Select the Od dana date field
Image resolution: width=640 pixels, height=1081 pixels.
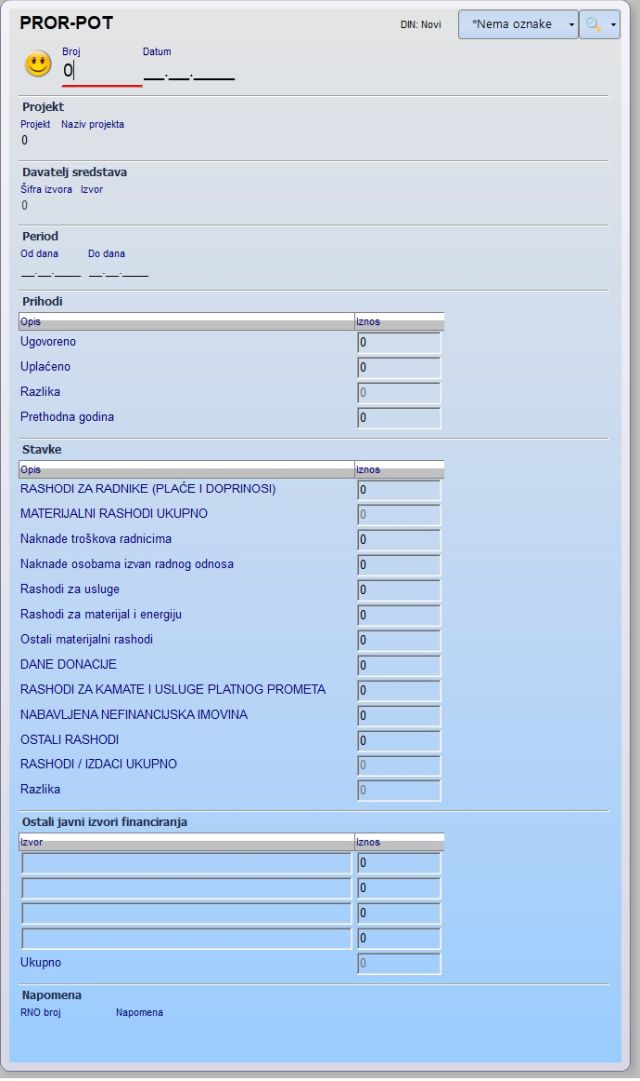[50, 271]
